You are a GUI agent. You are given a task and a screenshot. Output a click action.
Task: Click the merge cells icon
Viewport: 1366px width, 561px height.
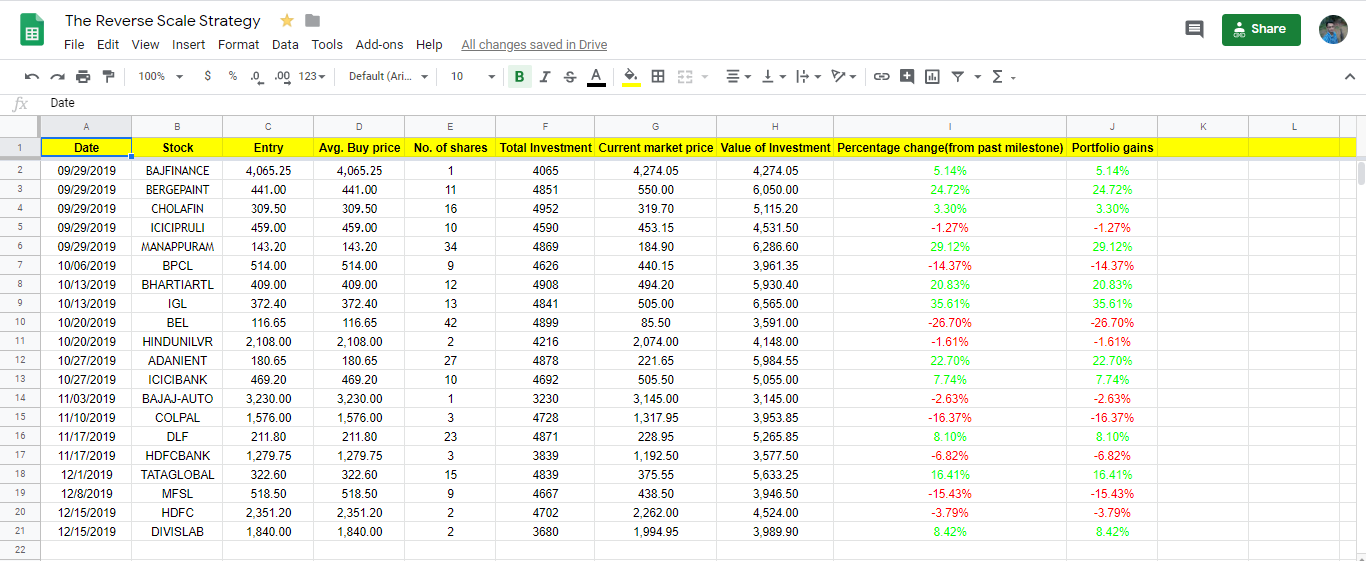[685, 76]
